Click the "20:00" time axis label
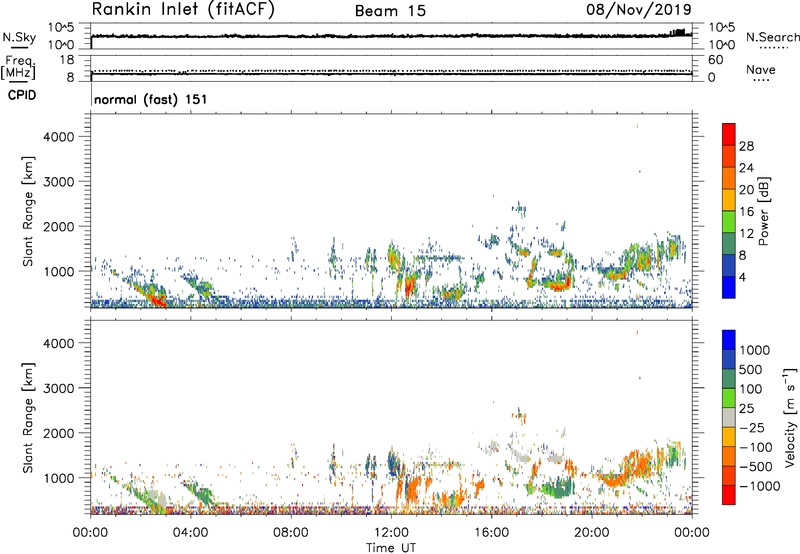The height and width of the screenshot is (554, 800). point(592,533)
